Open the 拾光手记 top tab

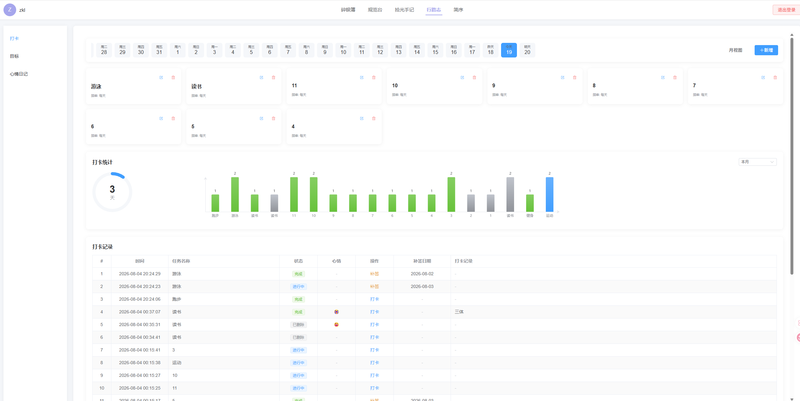click(405, 10)
